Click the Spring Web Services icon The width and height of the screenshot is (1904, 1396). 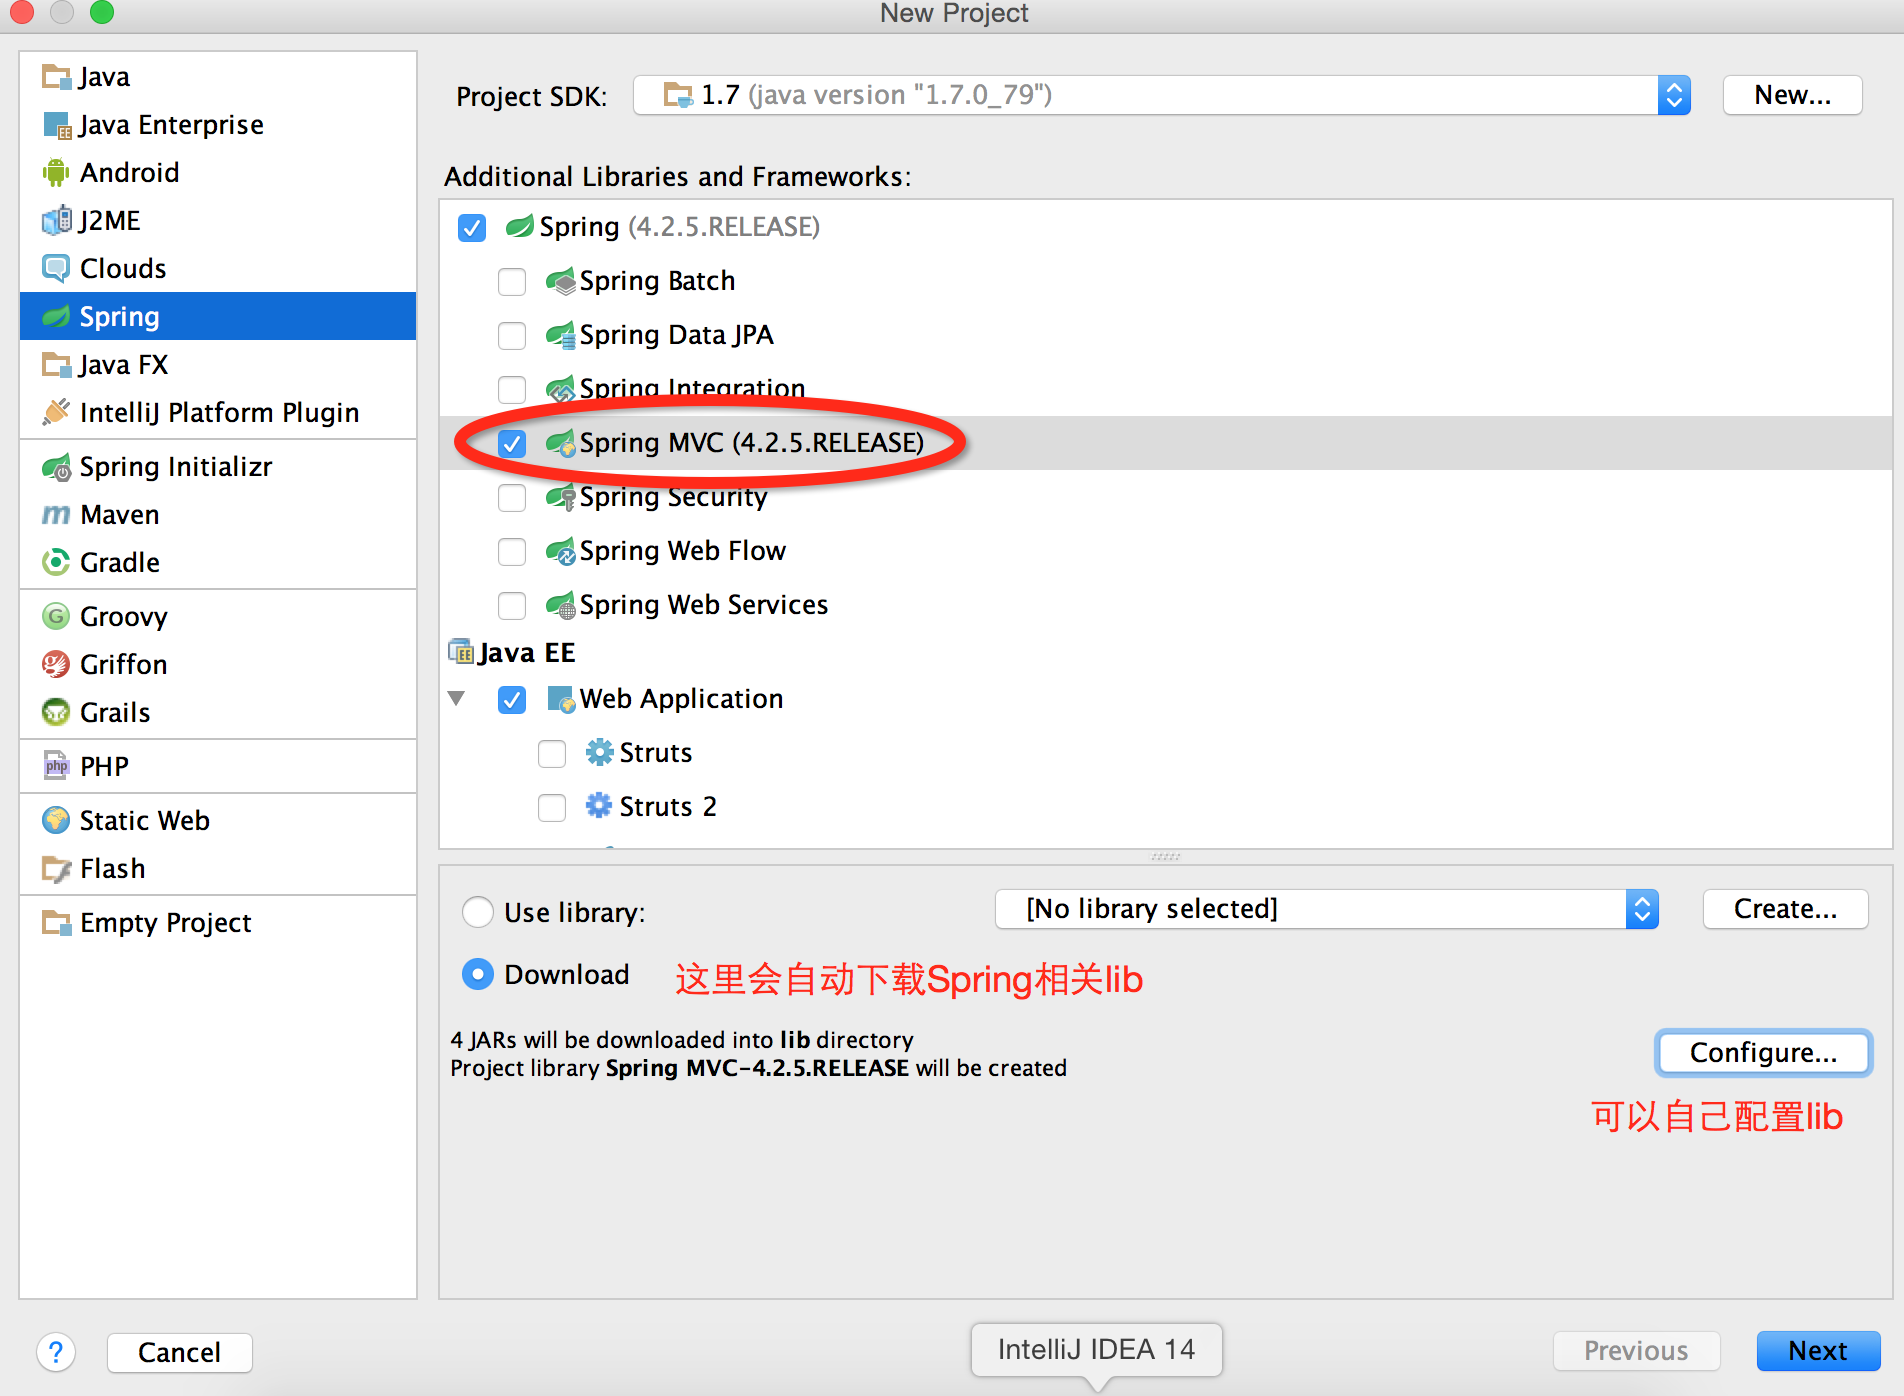[x=561, y=605]
